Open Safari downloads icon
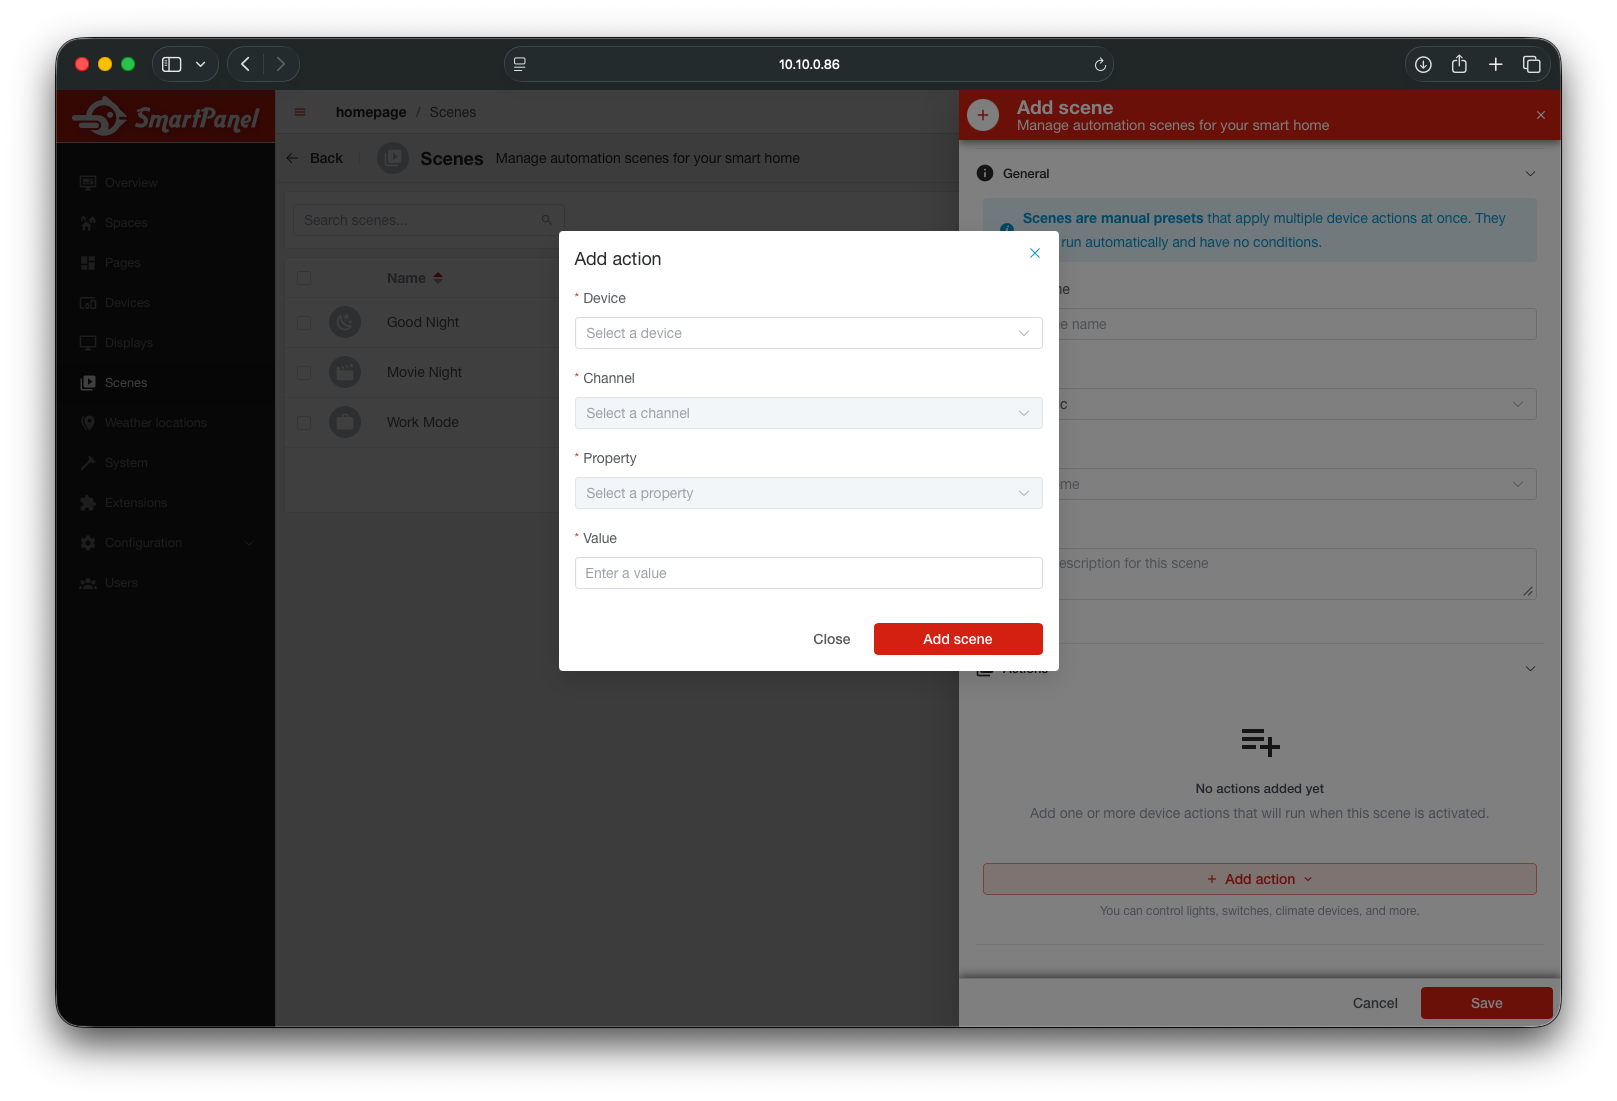The image size is (1617, 1101). click(x=1423, y=64)
